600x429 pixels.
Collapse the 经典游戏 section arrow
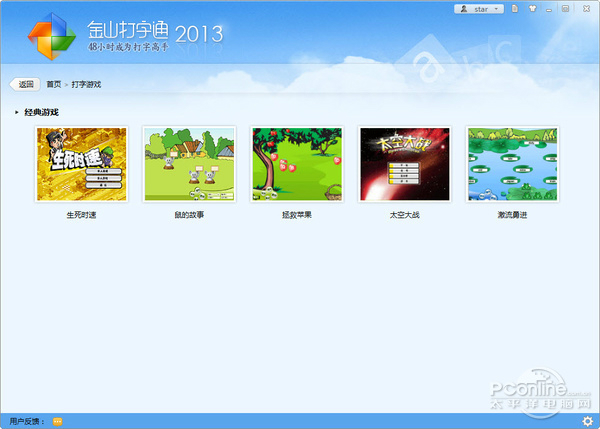(16, 112)
